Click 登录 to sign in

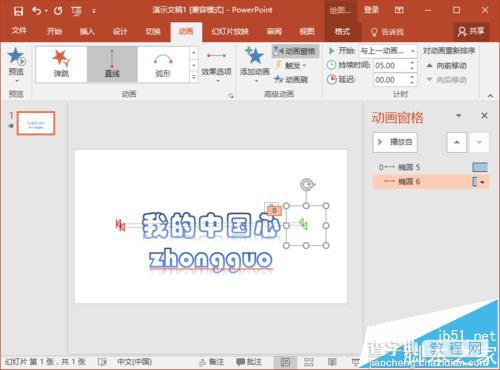tap(371, 10)
